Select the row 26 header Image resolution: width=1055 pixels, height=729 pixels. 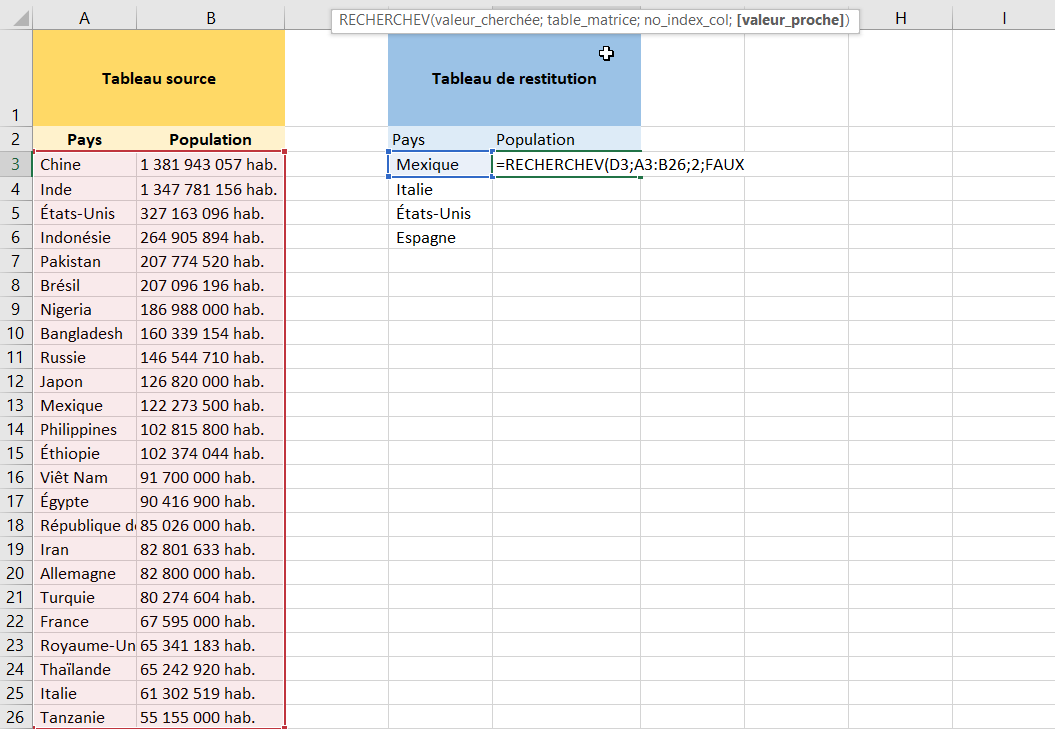pos(16,717)
